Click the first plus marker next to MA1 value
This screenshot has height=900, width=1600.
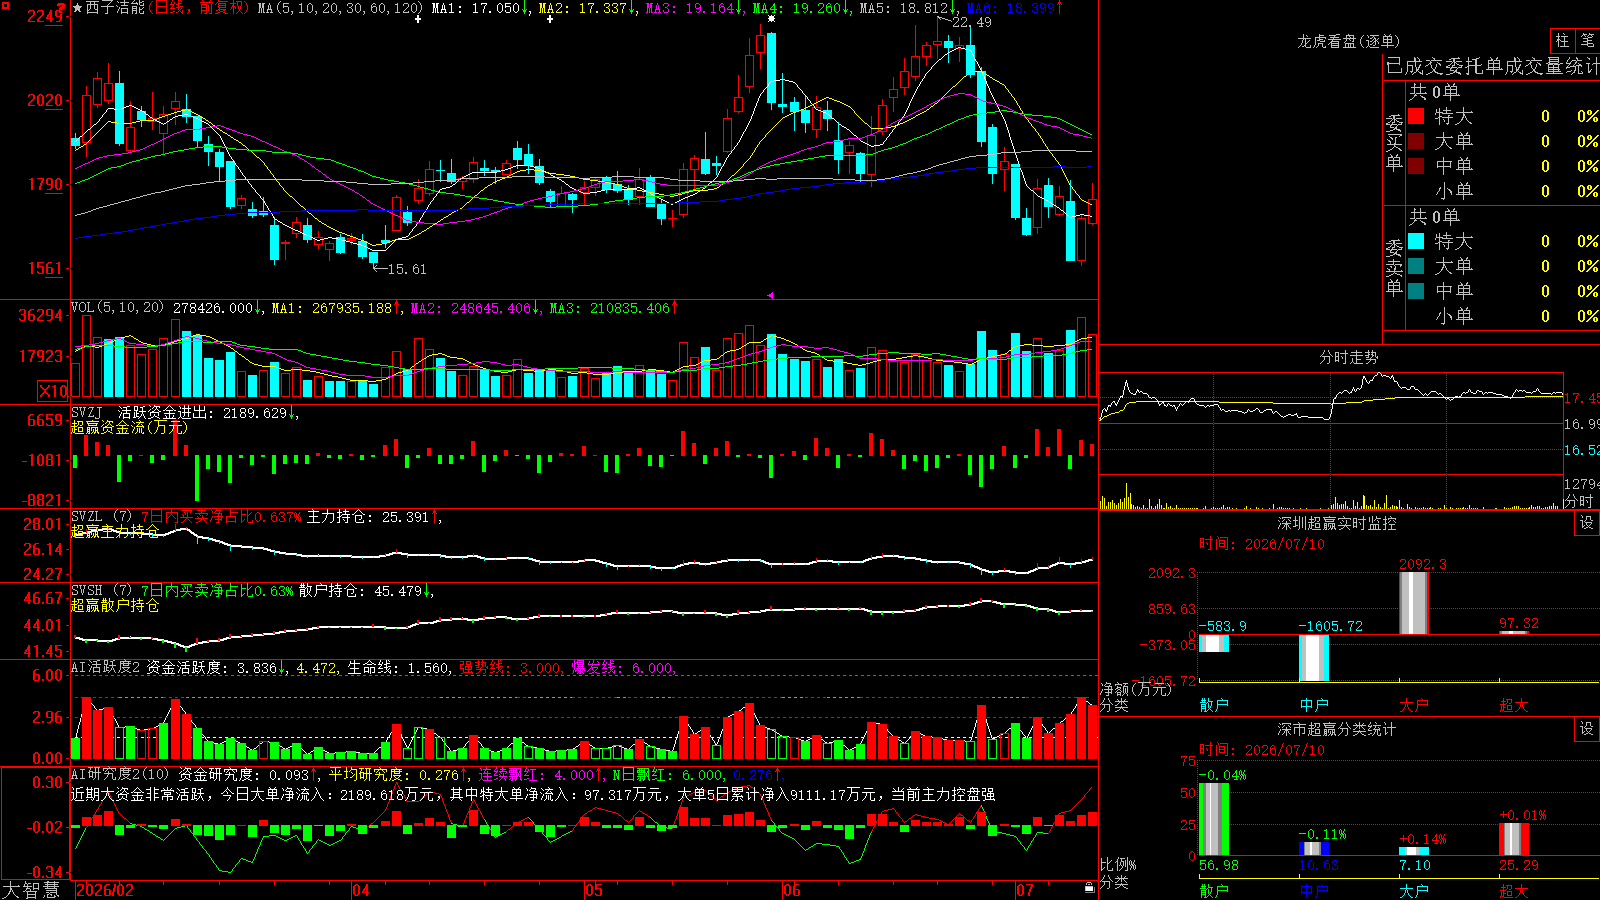tap(418, 19)
